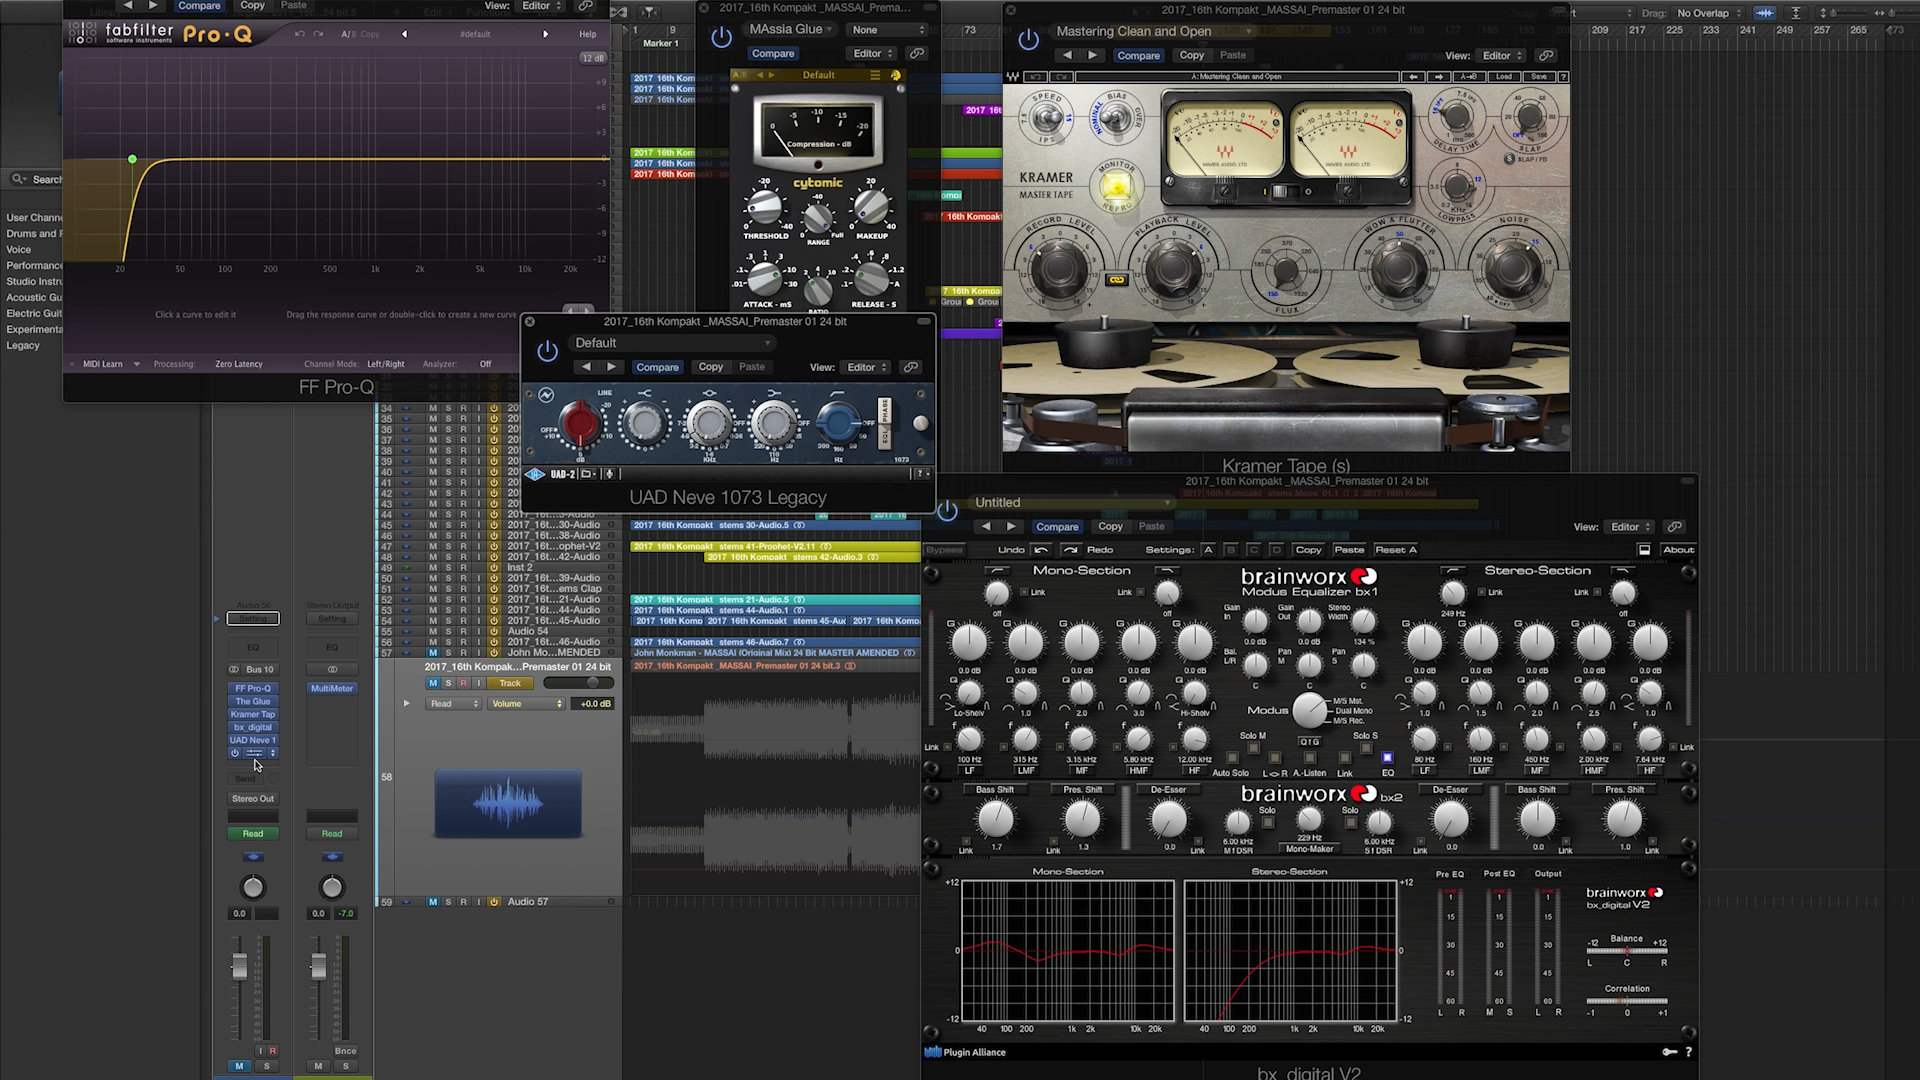
Task: Open Read automation mode dropdown on track
Action: [454, 704]
